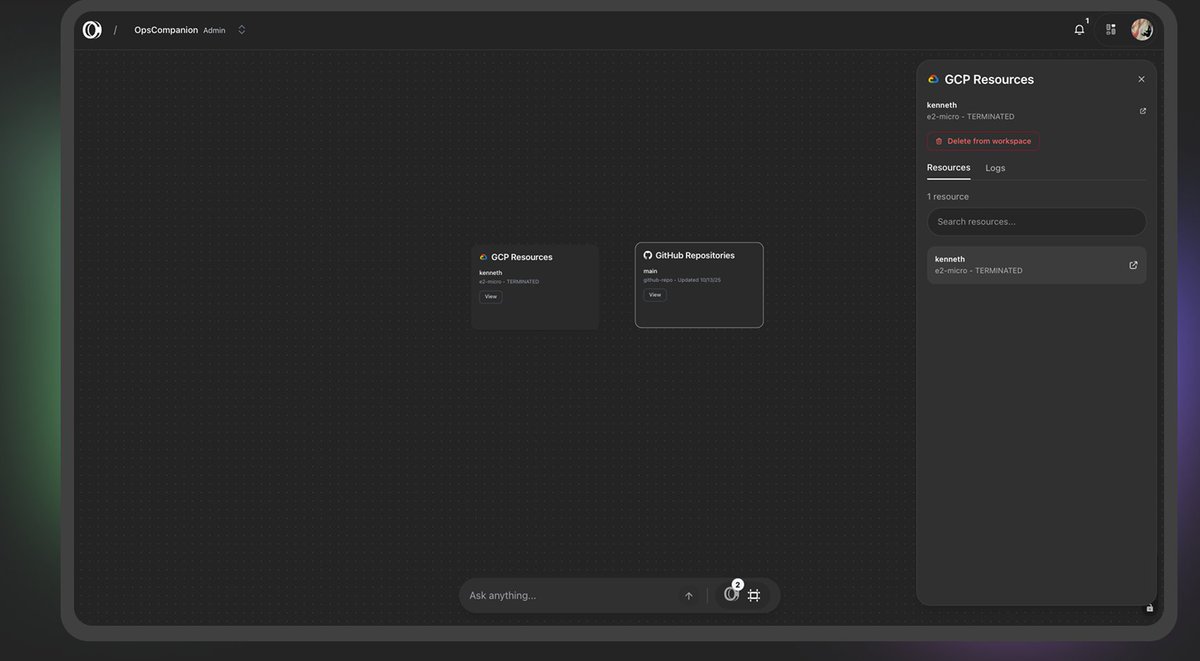
Task: Send the prompt with the arrow button
Action: click(689, 596)
